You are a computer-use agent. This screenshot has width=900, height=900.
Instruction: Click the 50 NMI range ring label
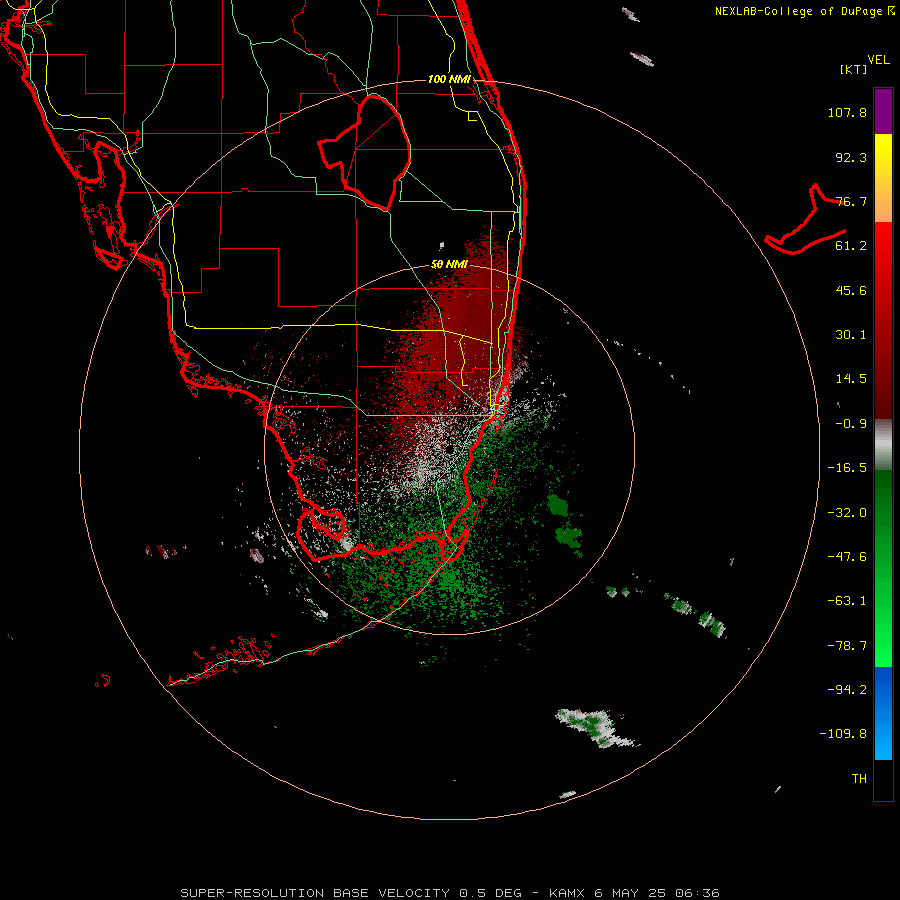tap(449, 265)
